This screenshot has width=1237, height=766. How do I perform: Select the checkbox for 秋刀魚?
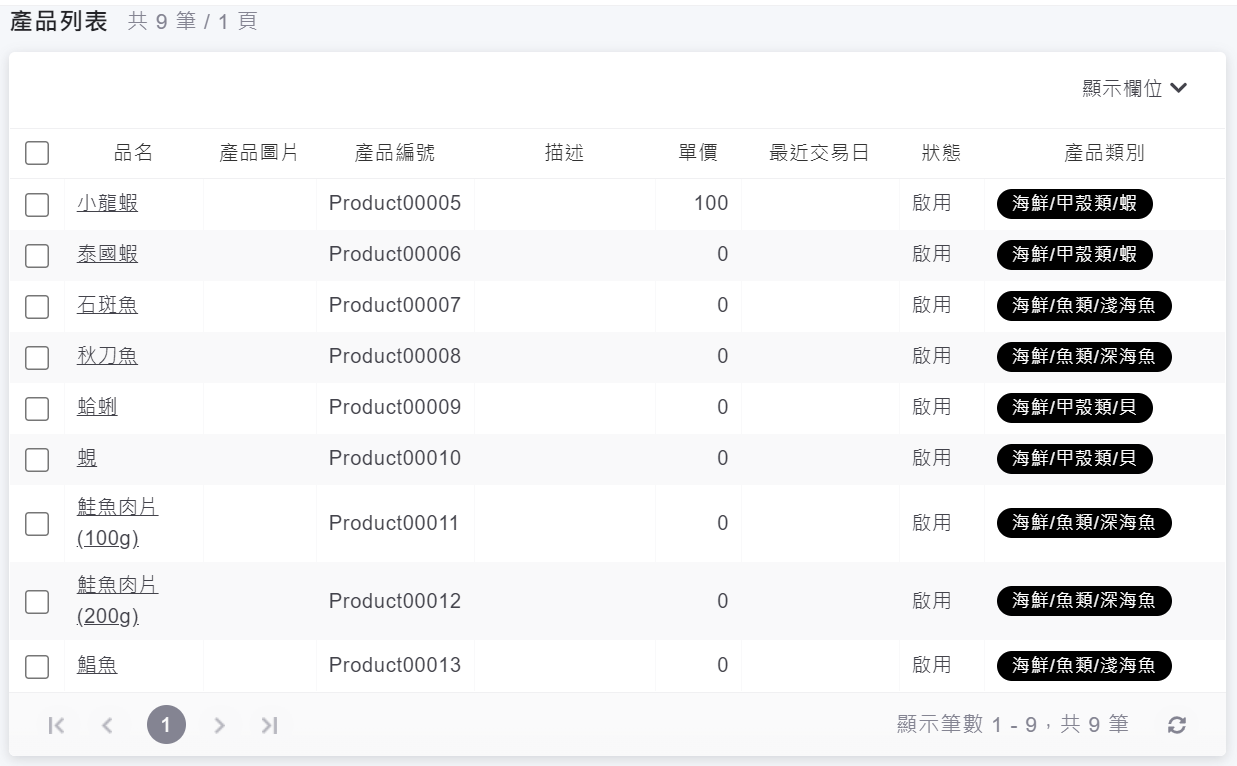pyautogui.click(x=37, y=357)
